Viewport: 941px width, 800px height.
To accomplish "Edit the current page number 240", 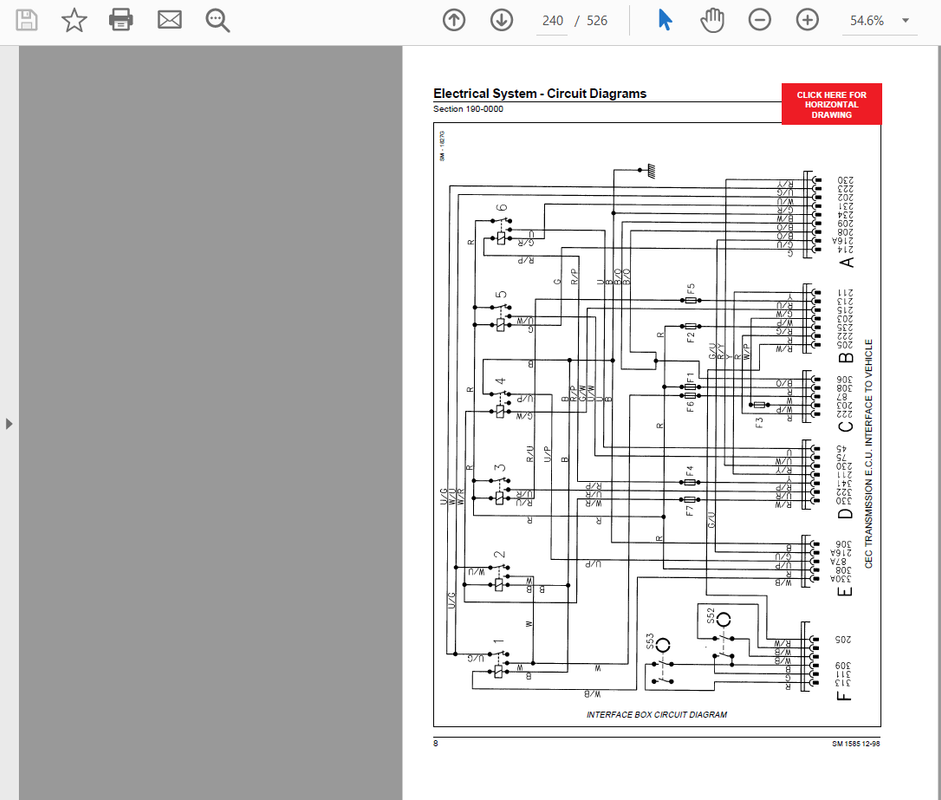I will coord(552,21).
